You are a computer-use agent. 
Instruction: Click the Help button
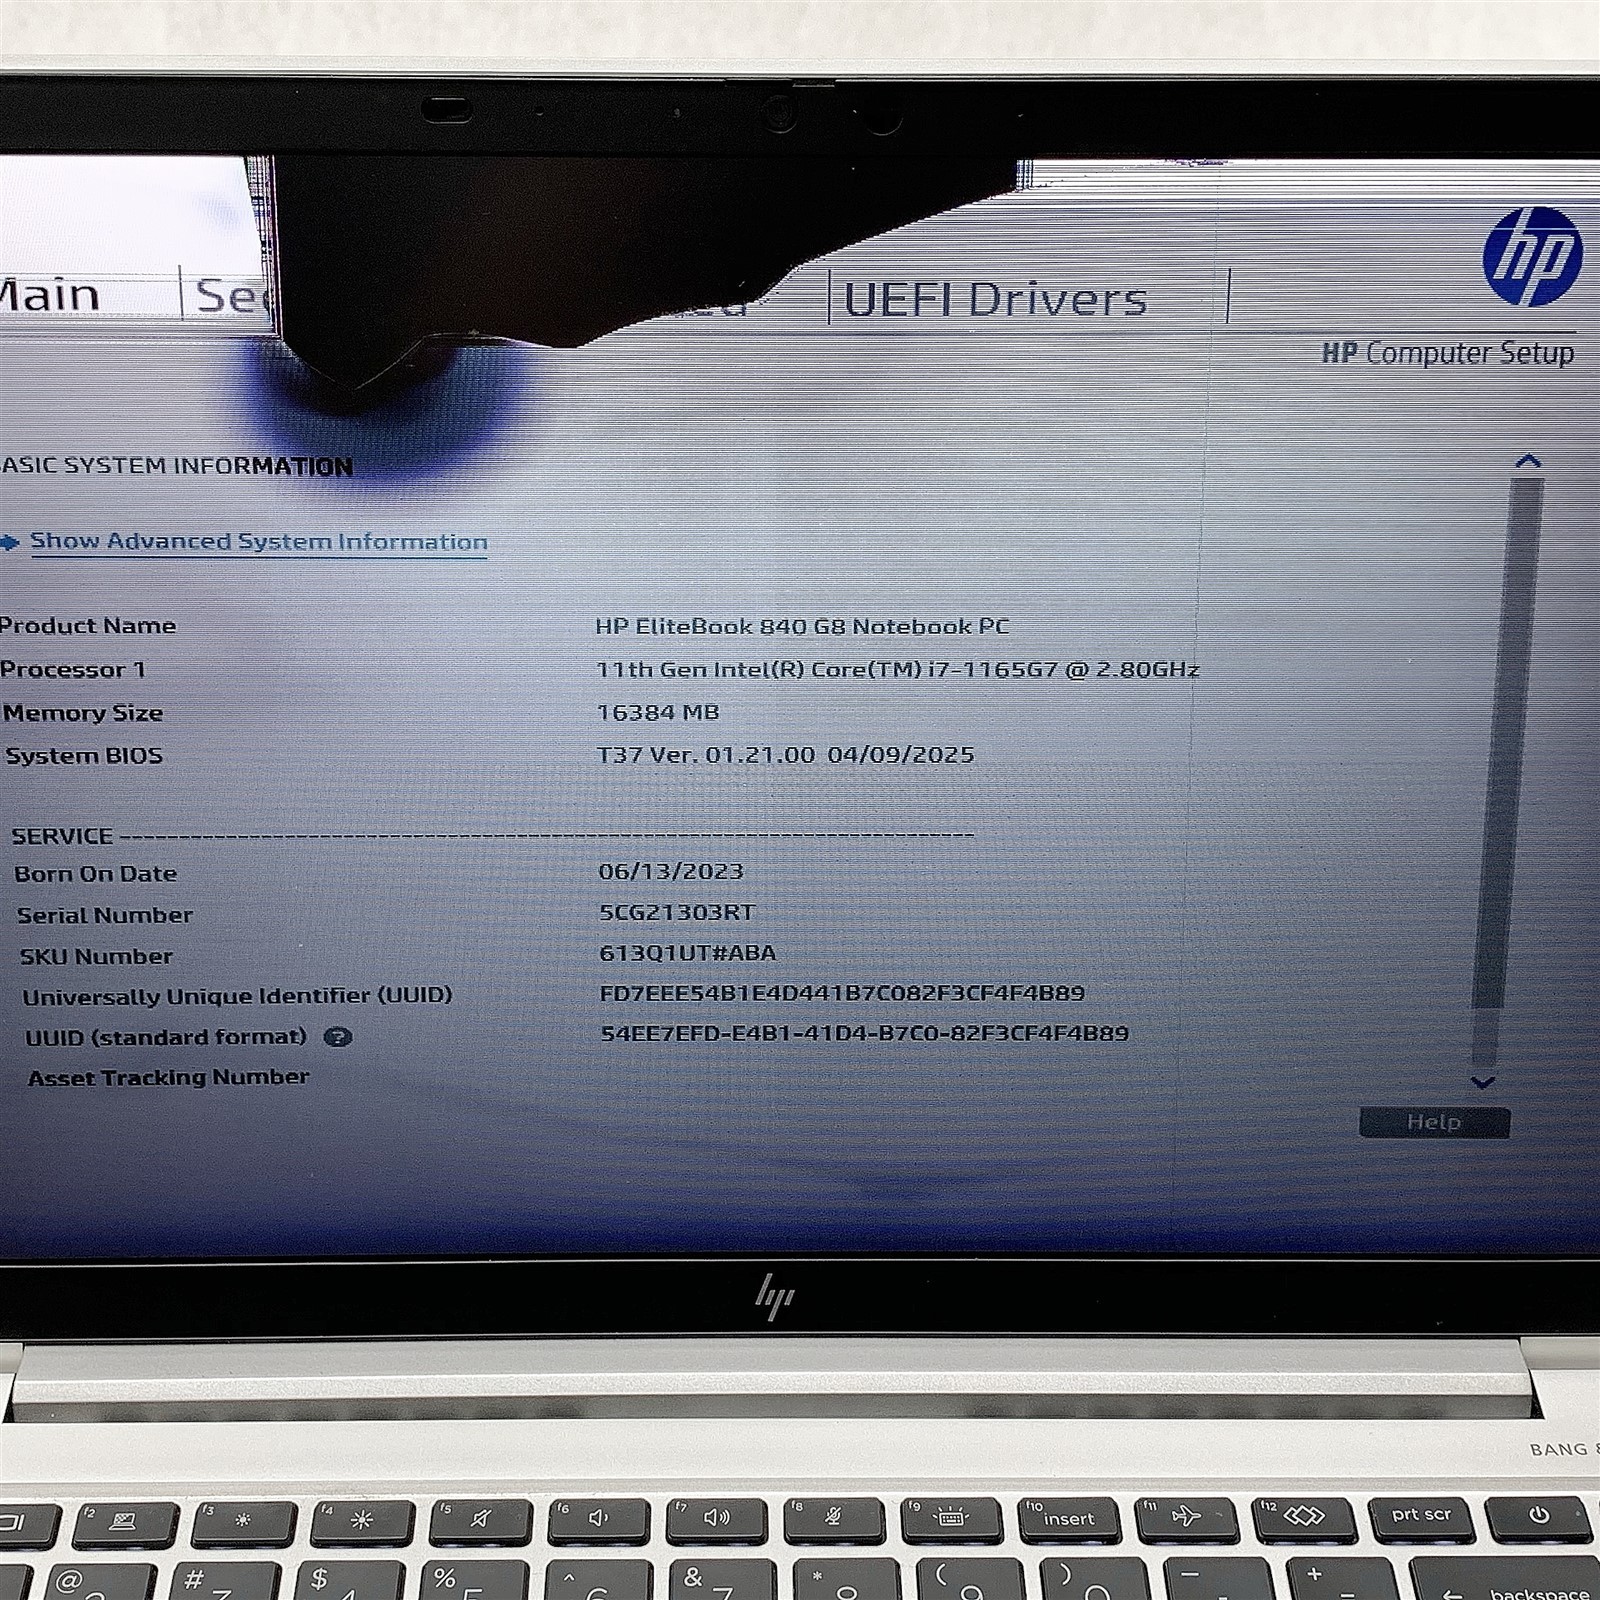(x=1434, y=1122)
